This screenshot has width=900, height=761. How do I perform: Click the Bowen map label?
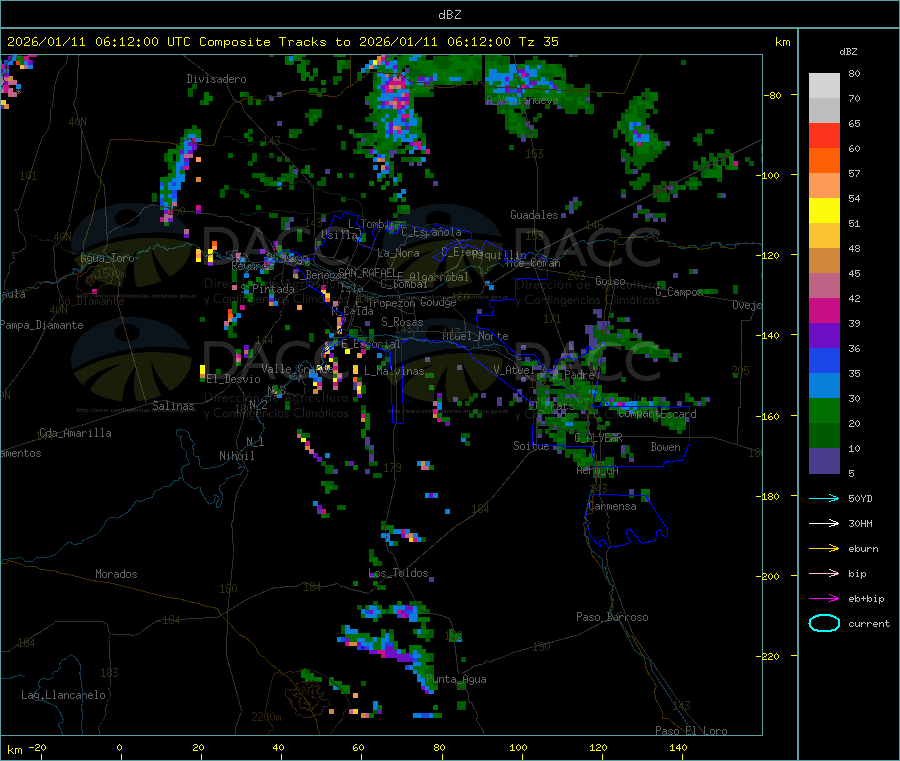665,446
